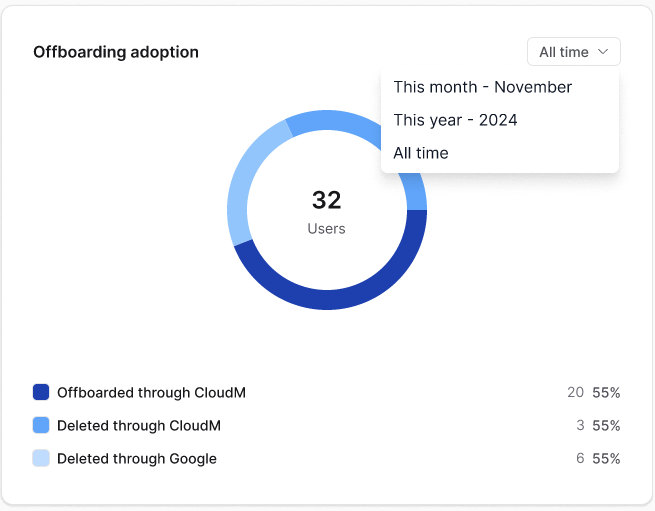
Task: Click the pale blue Deleted through Google swatch
Action: [x=41, y=458]
